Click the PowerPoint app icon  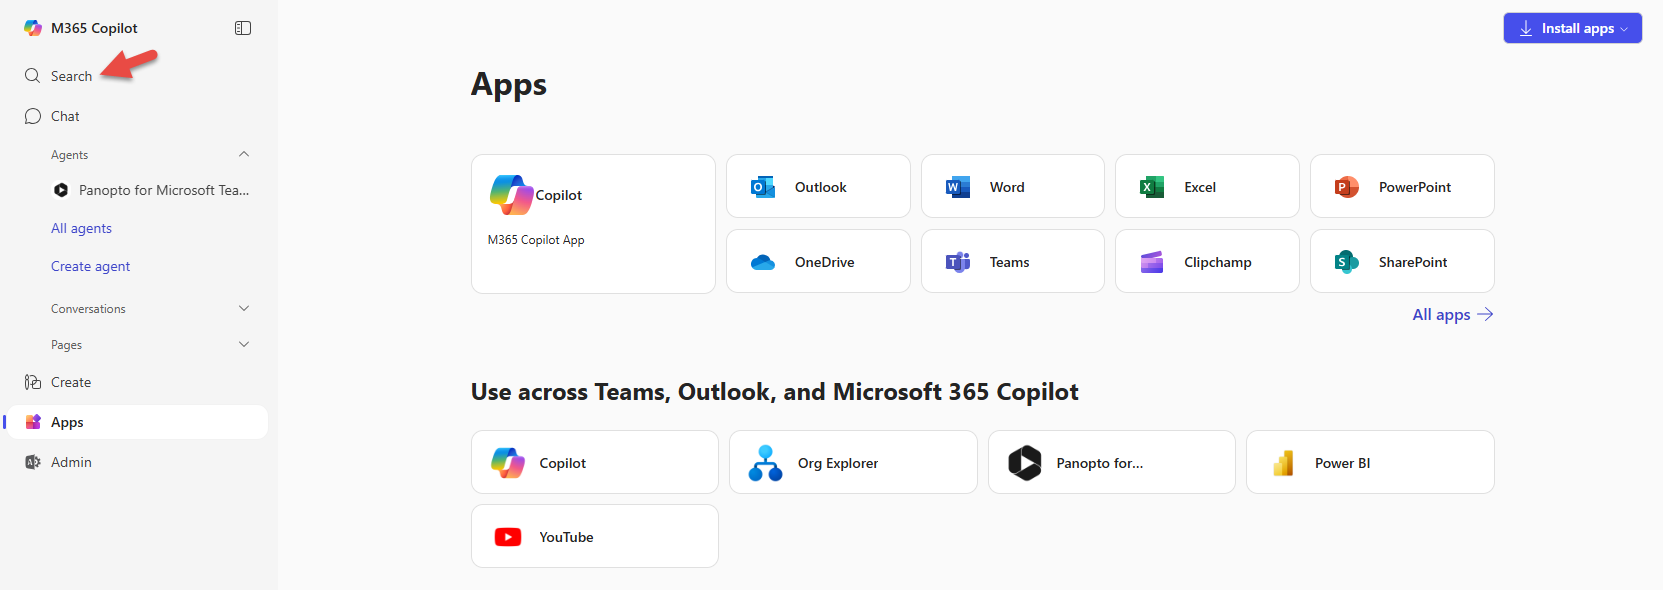(x=1347, y=187)
